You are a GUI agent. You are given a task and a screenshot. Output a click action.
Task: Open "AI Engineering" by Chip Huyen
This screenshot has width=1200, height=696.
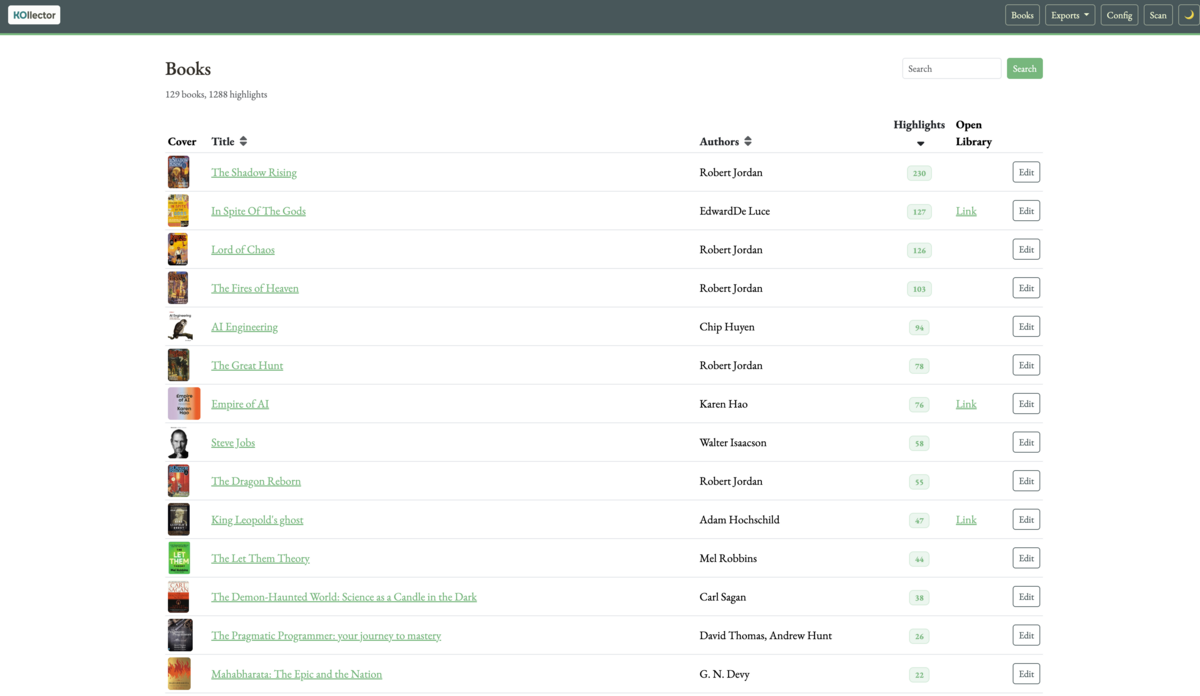243,326
